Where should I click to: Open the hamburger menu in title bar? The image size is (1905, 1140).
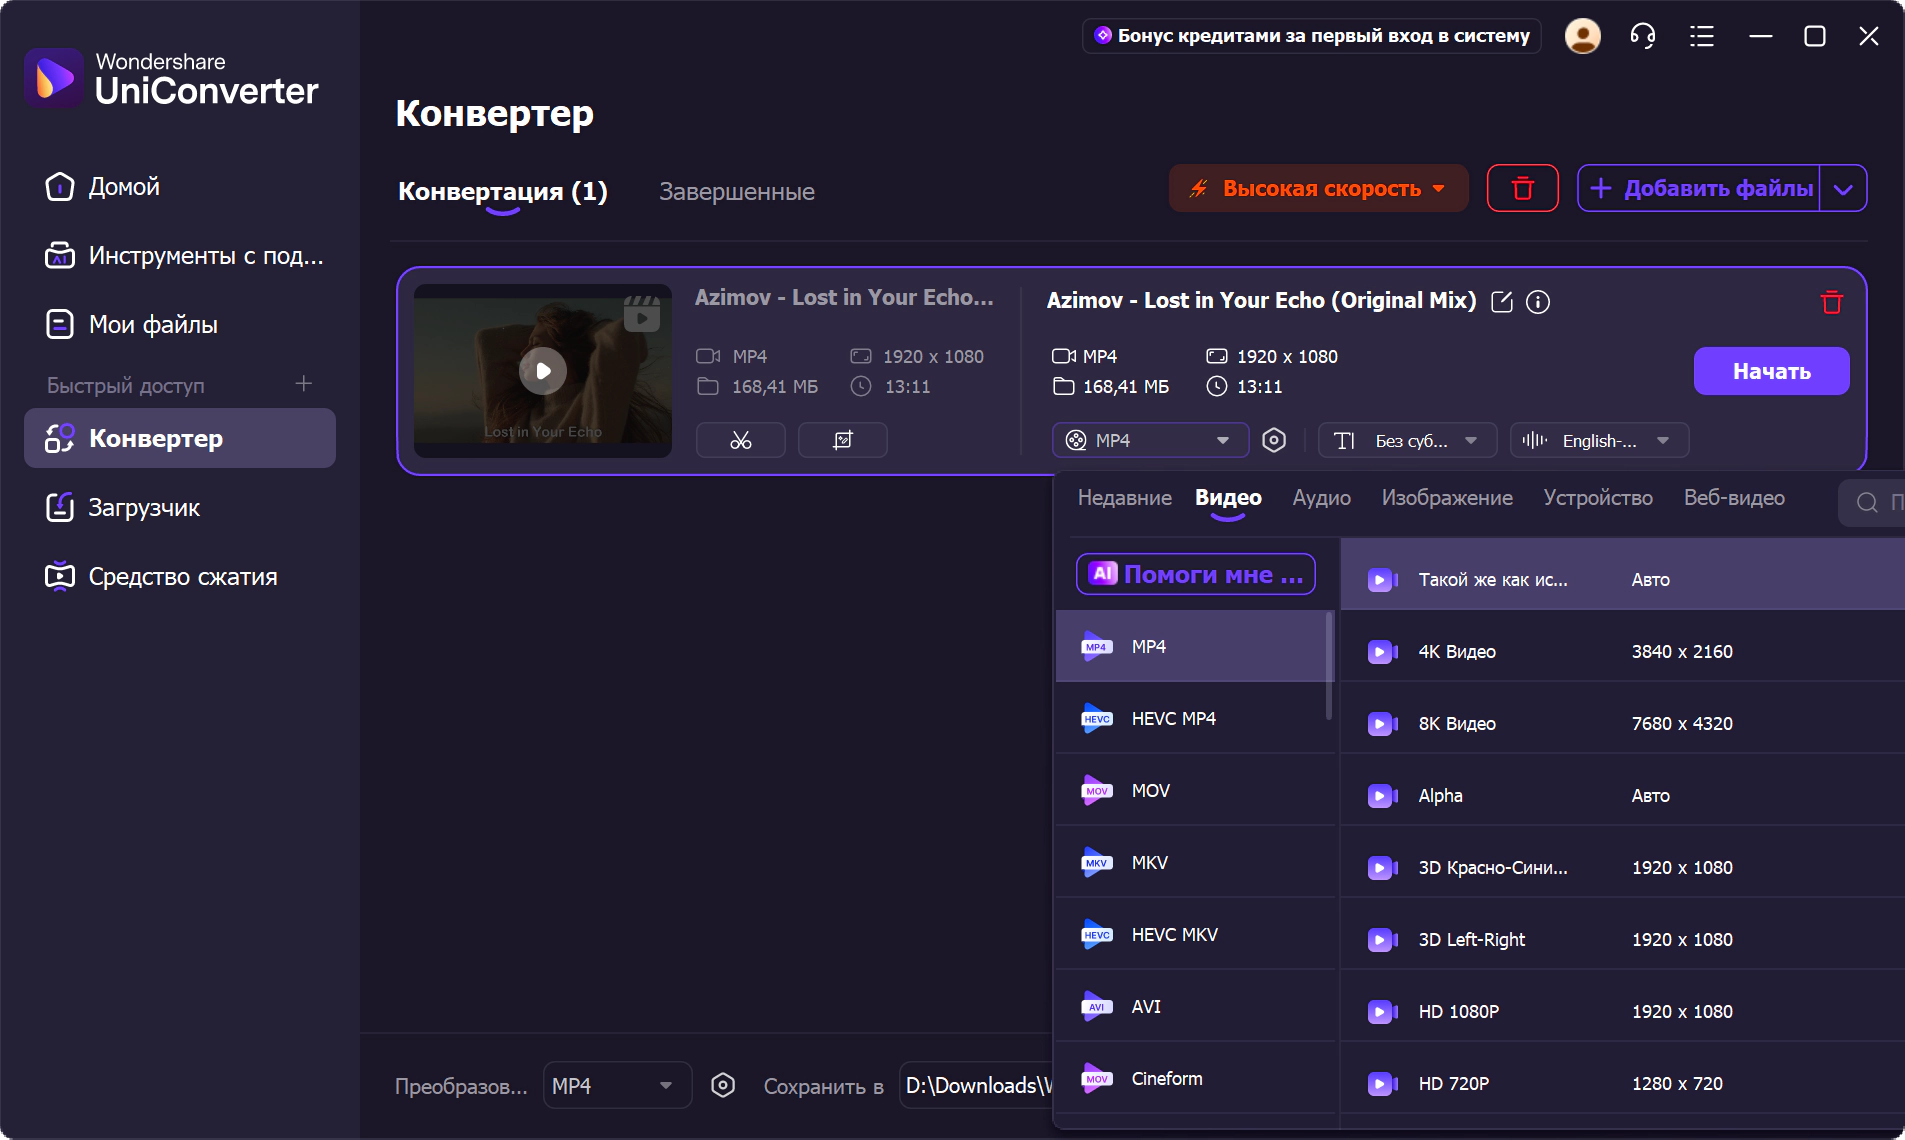coord(1701,37)
